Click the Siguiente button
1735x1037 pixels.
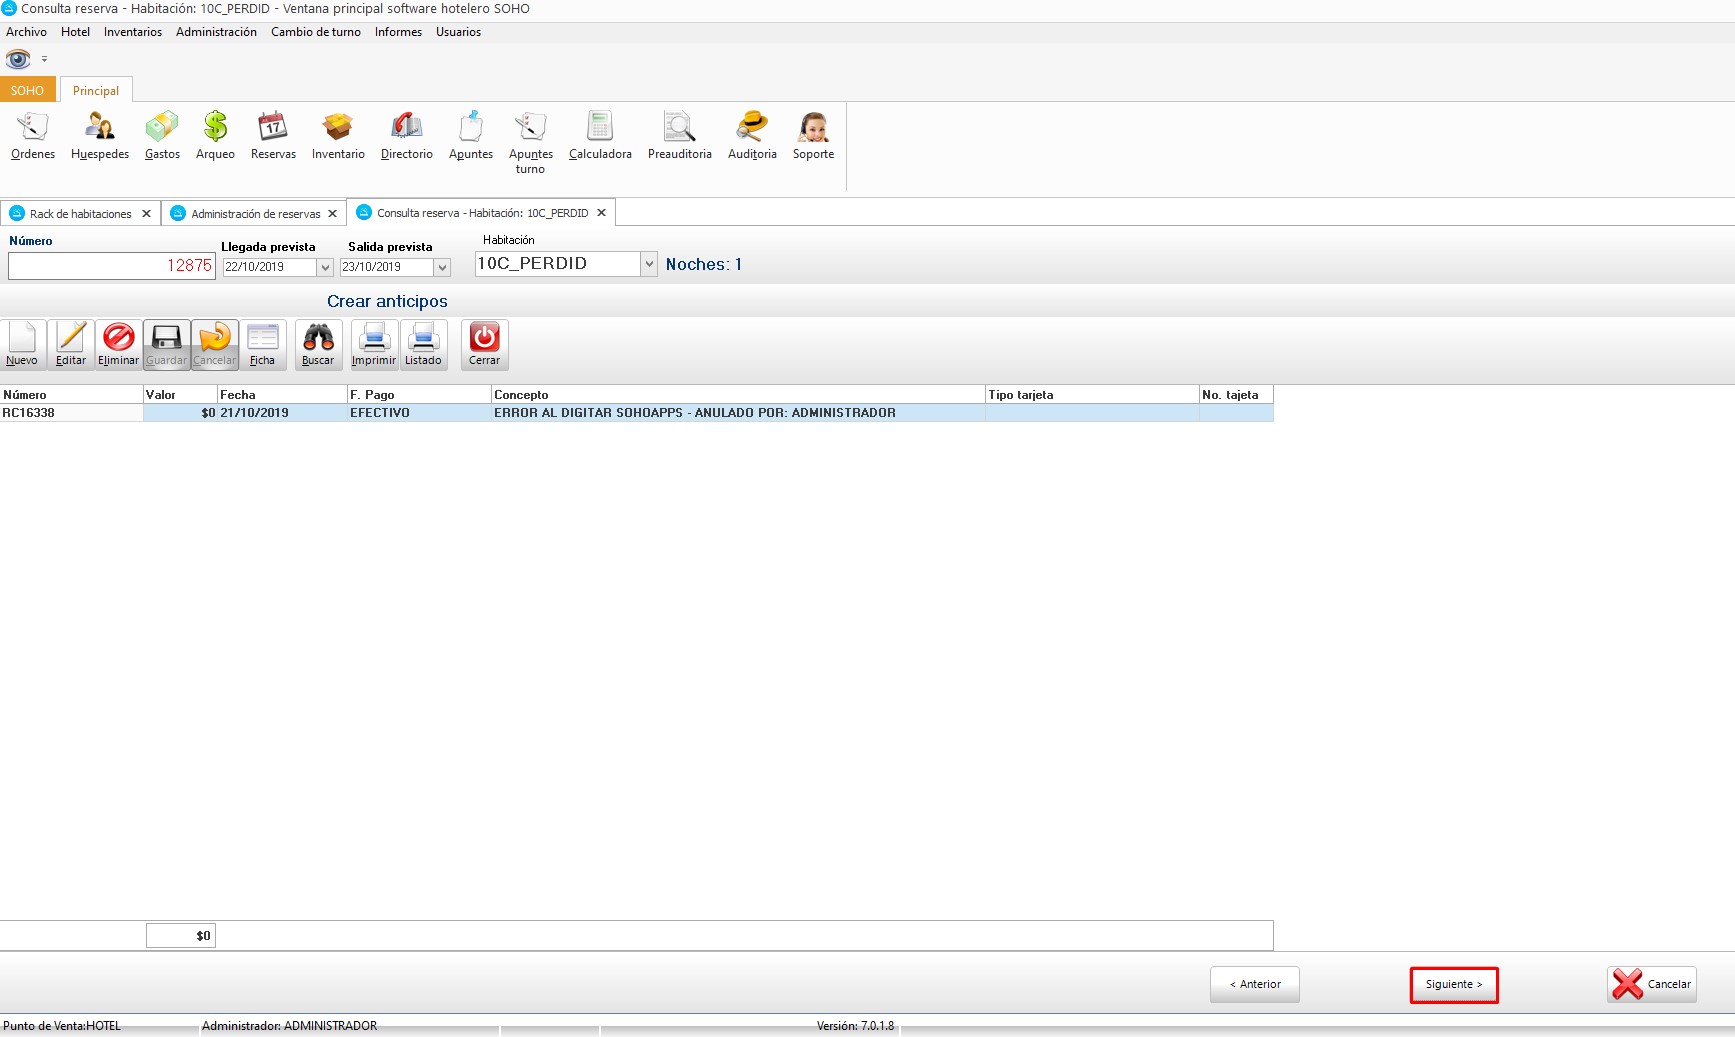coord(1453,984)
